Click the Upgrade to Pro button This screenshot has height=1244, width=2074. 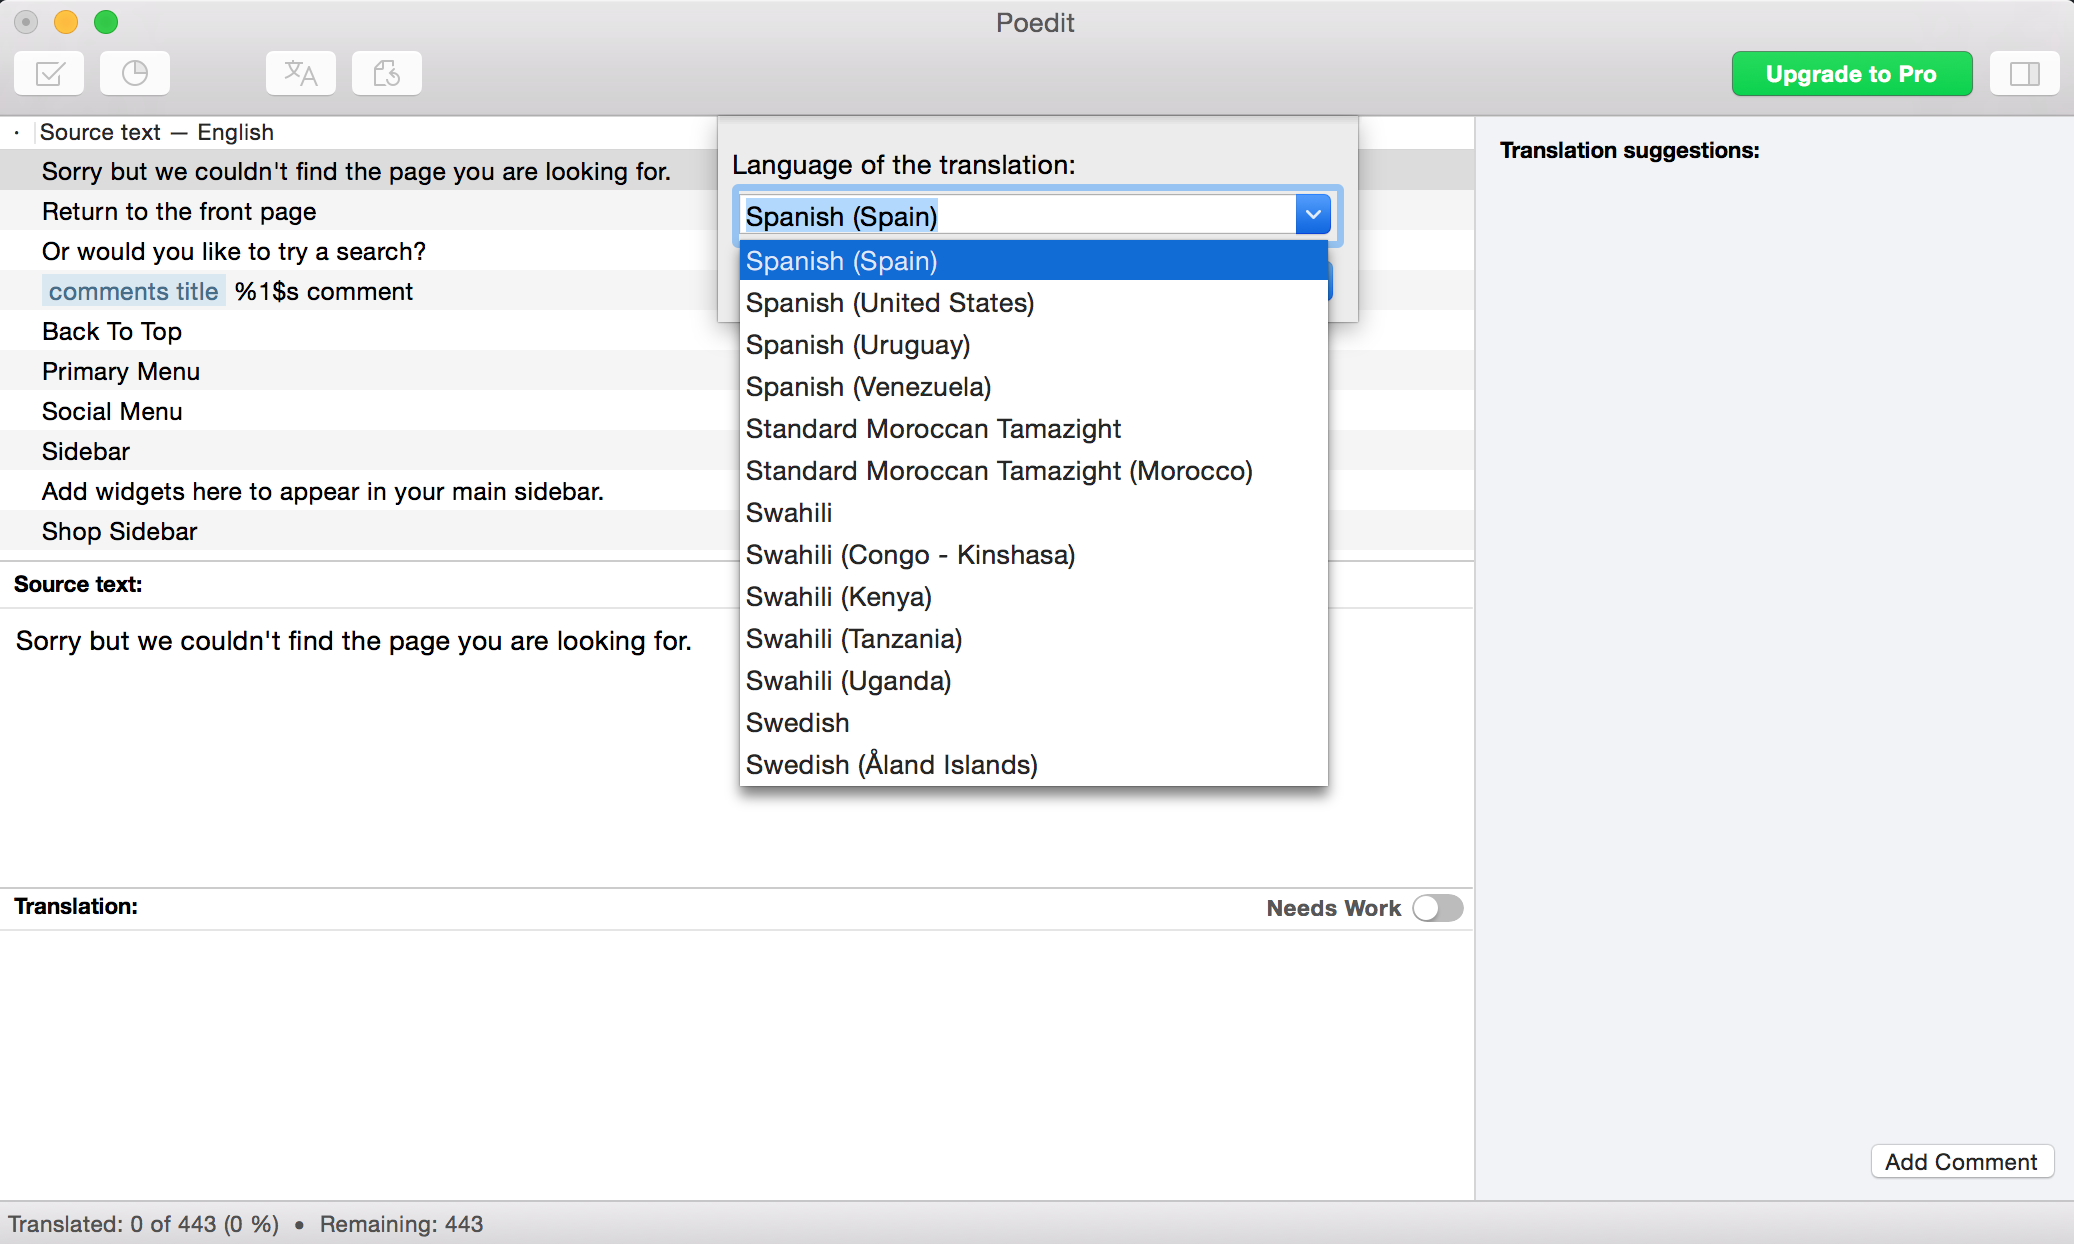click(1851, 73)
